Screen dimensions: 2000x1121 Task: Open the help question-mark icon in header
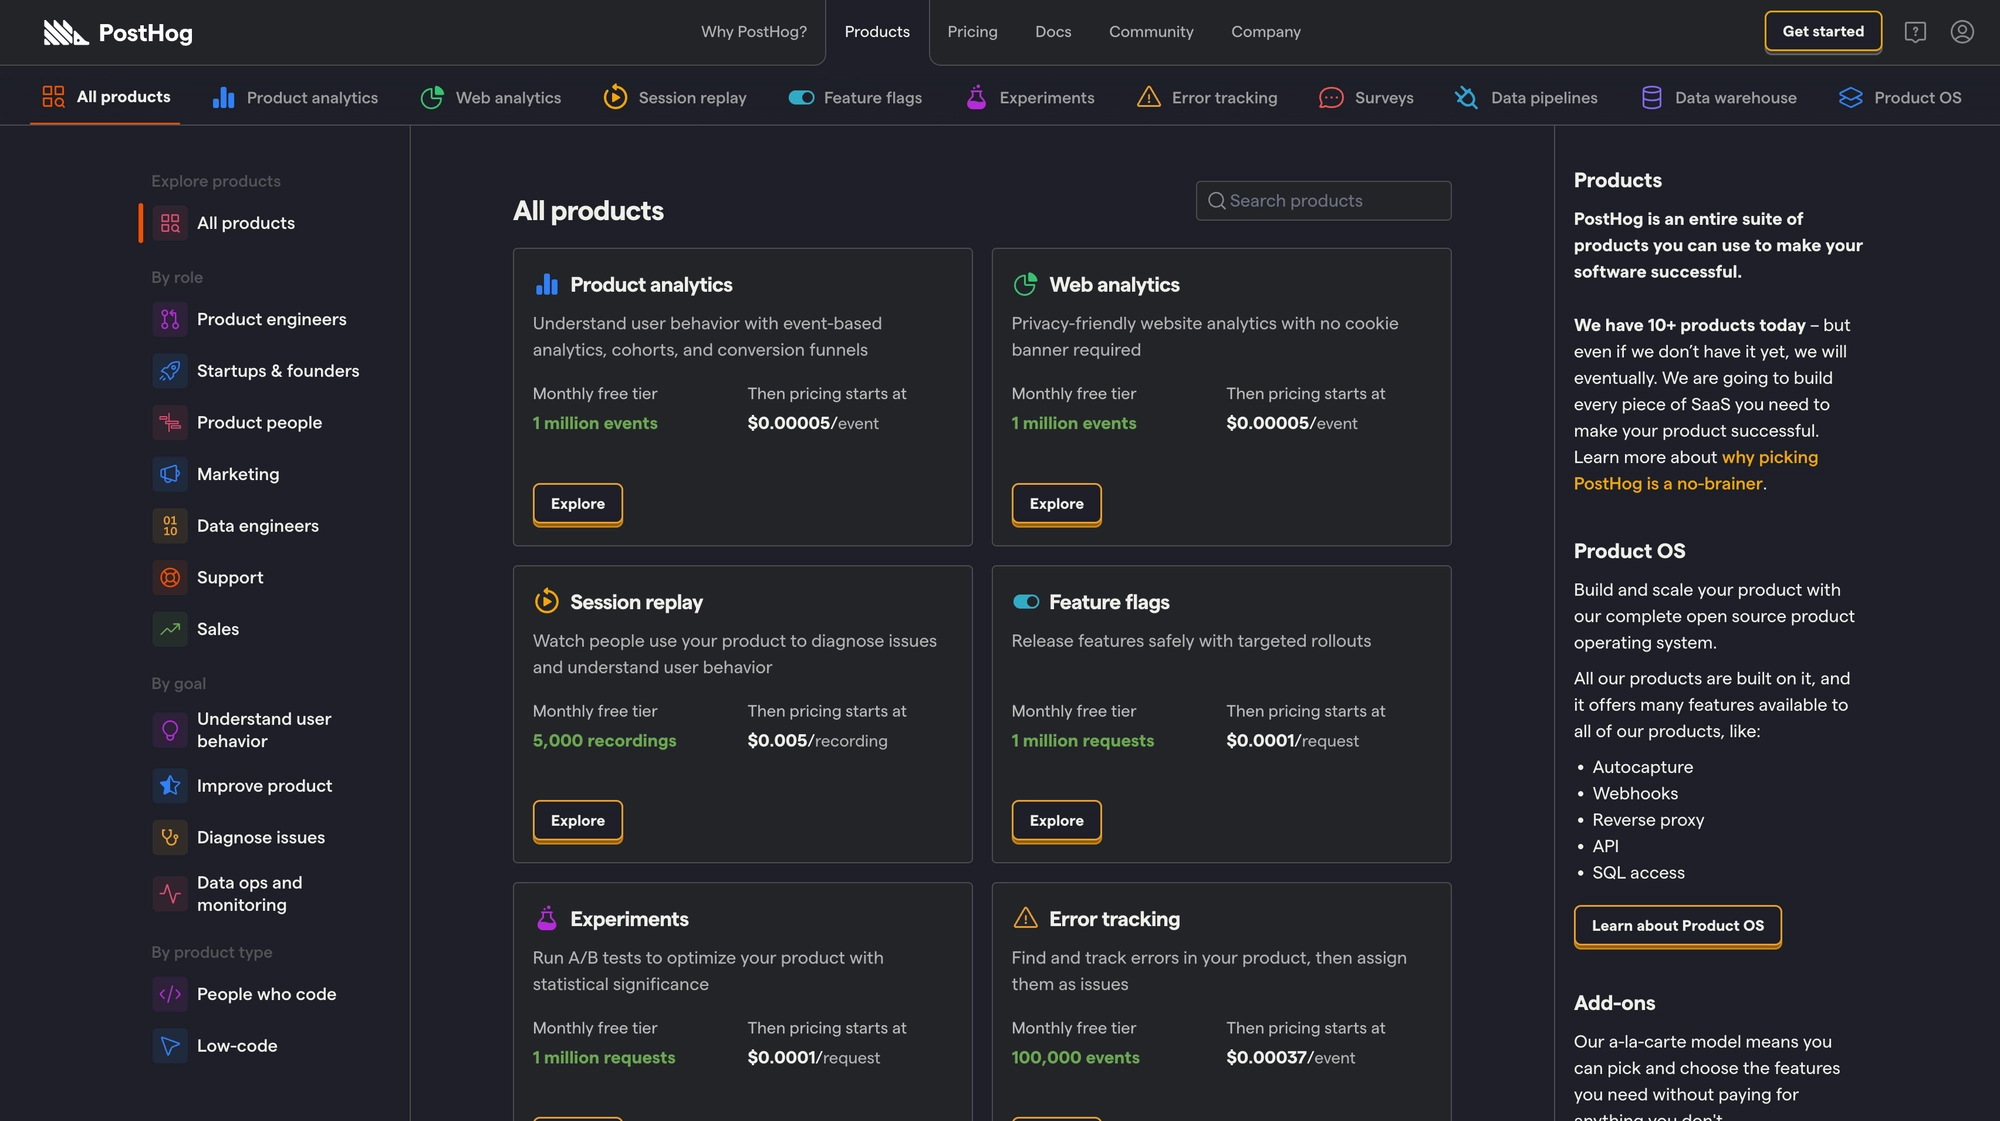coord(1914,32)
